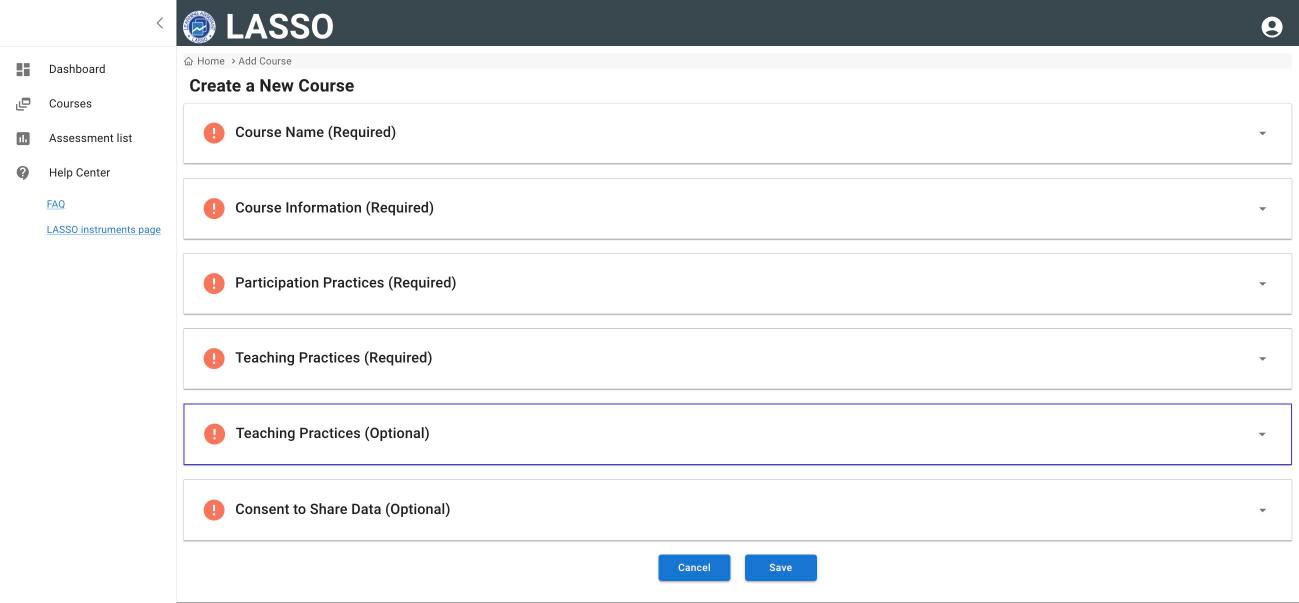Click the 'Create a New Course' heading

272,86
